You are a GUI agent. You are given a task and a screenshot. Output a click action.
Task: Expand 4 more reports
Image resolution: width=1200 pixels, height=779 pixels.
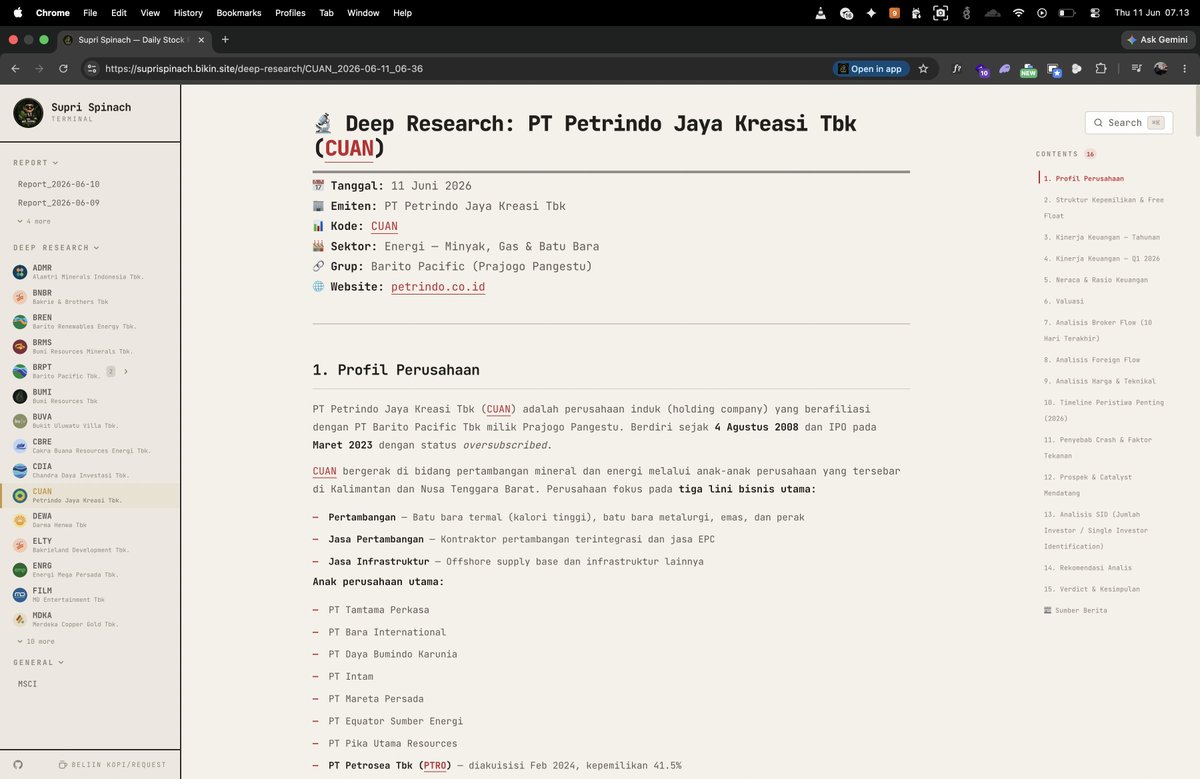click(x=34, y=221)
